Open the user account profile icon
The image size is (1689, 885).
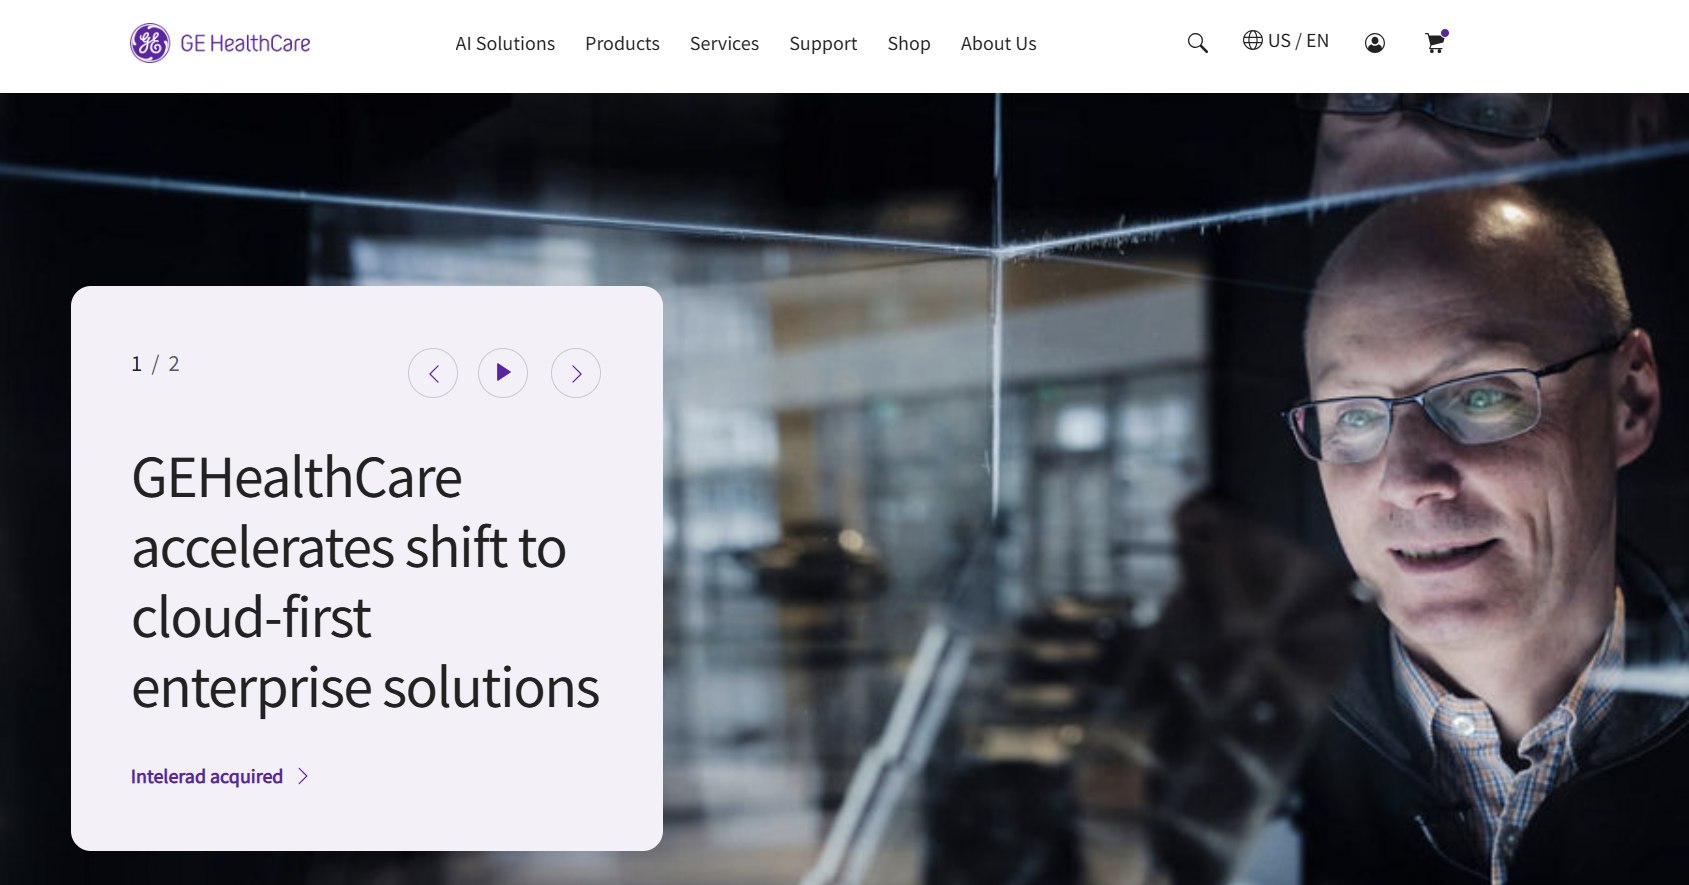click(x=1375, y=43)
